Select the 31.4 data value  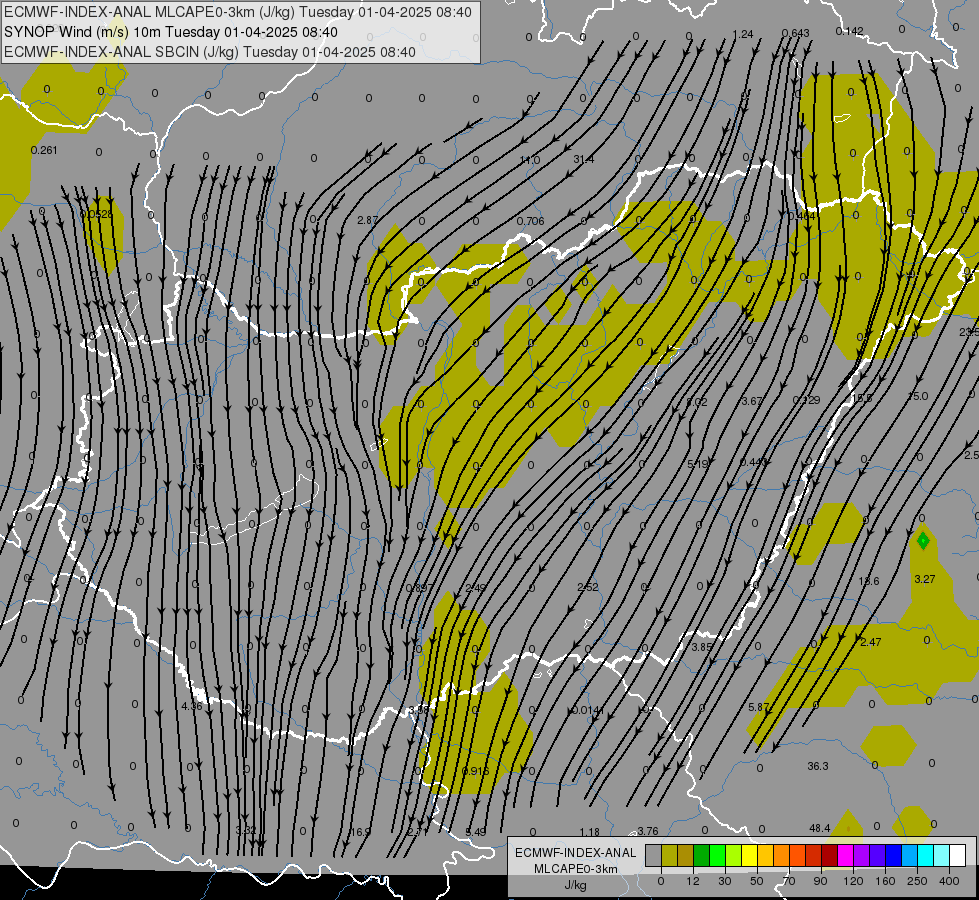tap(584, 159)
